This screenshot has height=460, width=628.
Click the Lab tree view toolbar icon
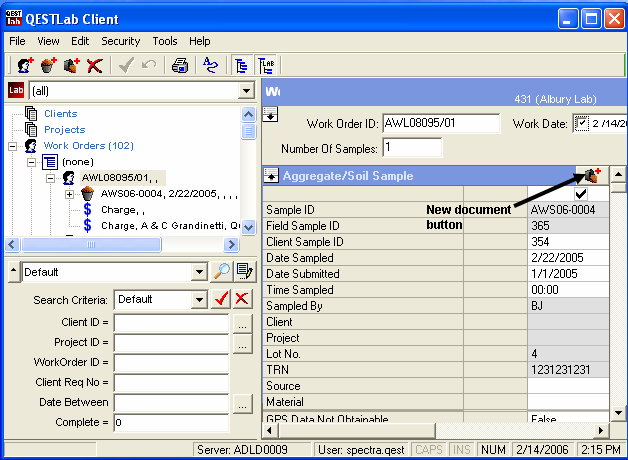click(266, 66)
